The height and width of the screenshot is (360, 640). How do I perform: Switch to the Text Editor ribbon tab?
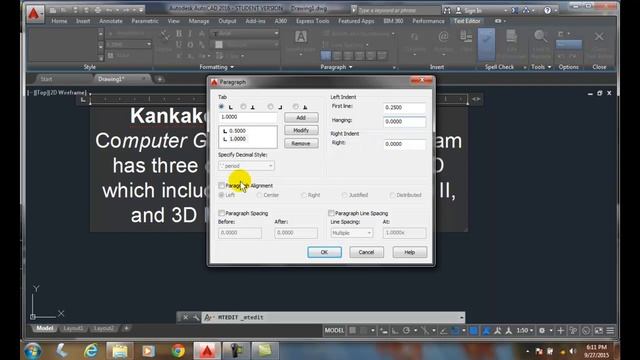467,21
